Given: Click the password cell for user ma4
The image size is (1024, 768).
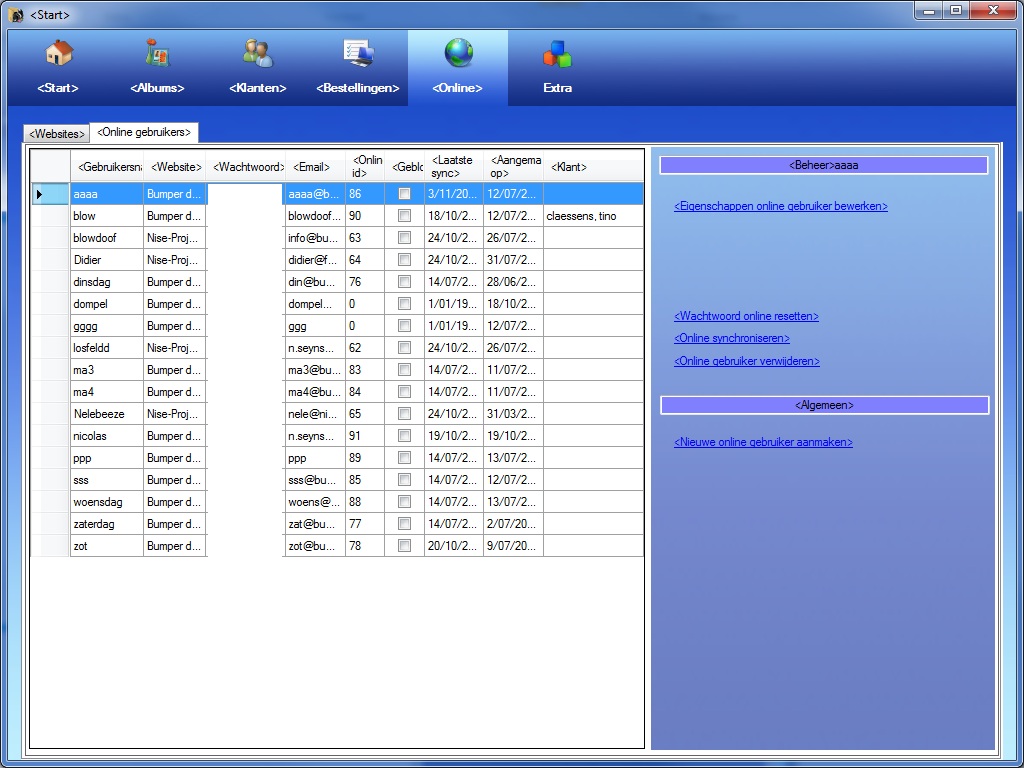Looking at the screenshot, I should click(x=246, y=392).
